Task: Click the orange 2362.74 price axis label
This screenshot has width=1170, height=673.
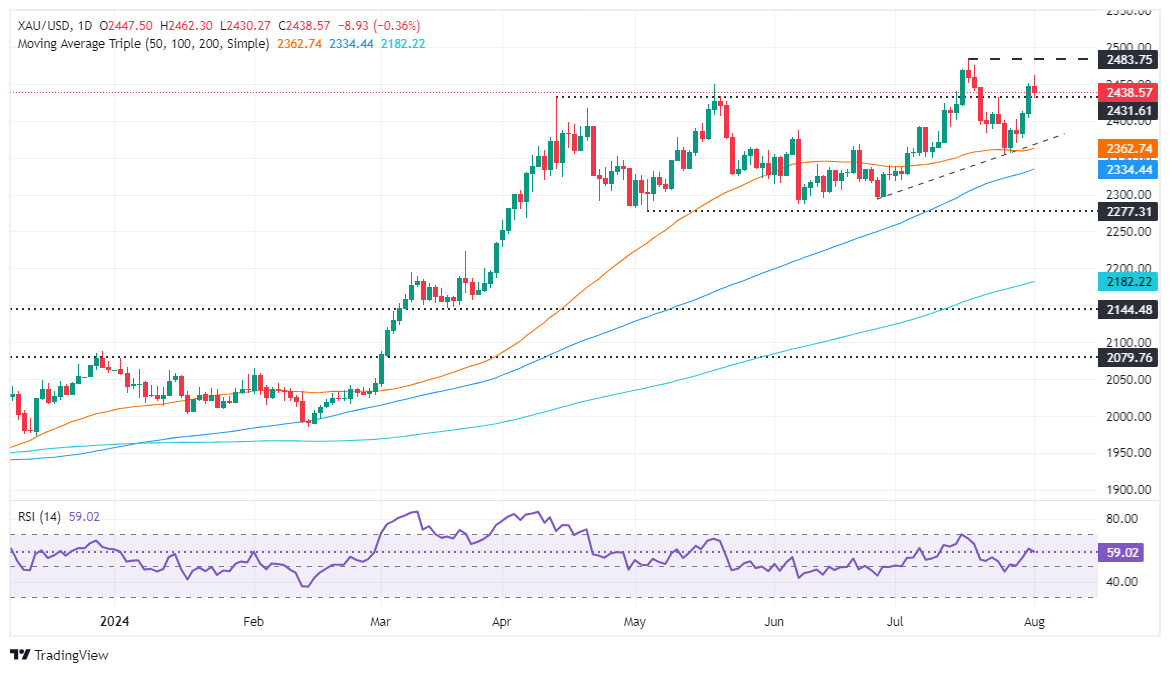Action: pyautogui.click(x=1127, y=148)
